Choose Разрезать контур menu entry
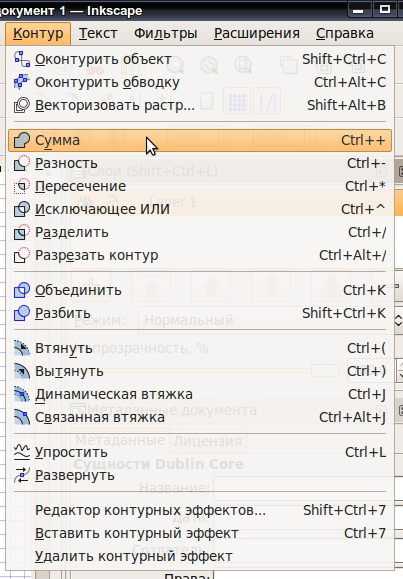 pyautogui.click(x=199, y=256)
